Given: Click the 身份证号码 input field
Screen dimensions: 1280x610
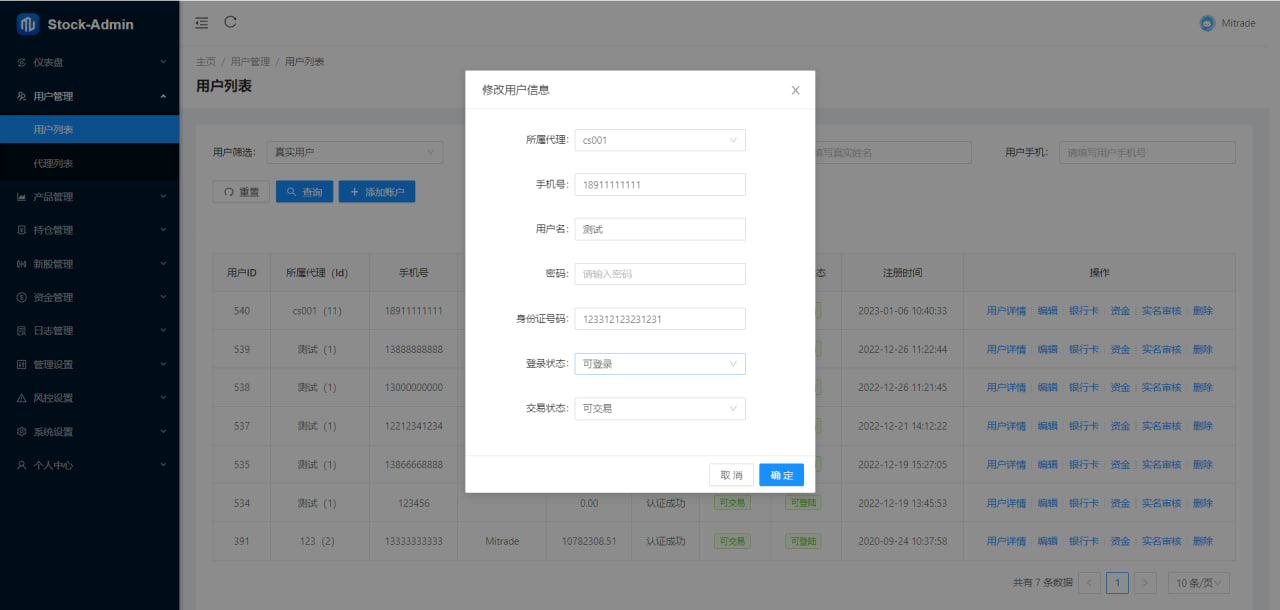Looking at the screenshot, I should tap(659, 318).
